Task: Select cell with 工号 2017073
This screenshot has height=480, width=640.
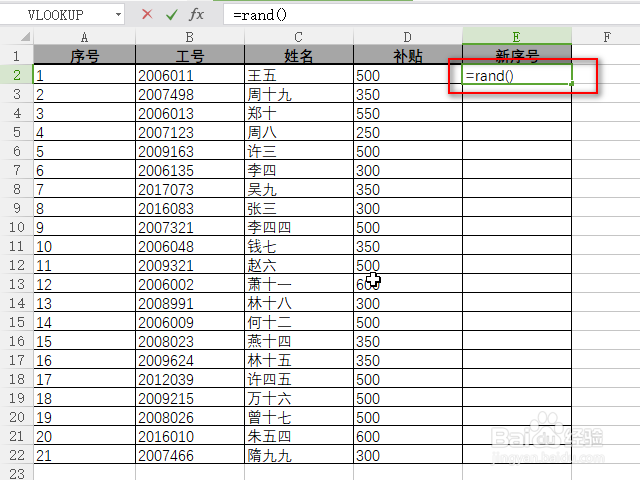Action: 190,189
